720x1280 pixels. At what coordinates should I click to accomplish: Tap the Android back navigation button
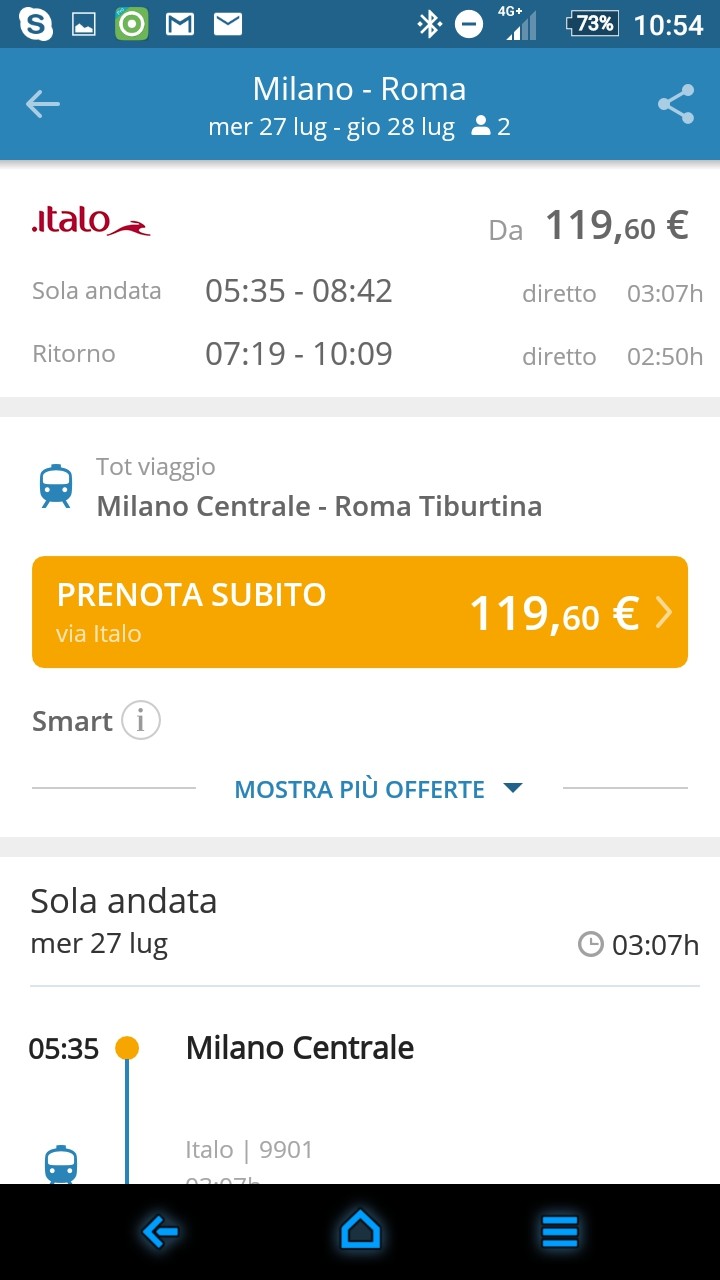tap(160, 1232)
